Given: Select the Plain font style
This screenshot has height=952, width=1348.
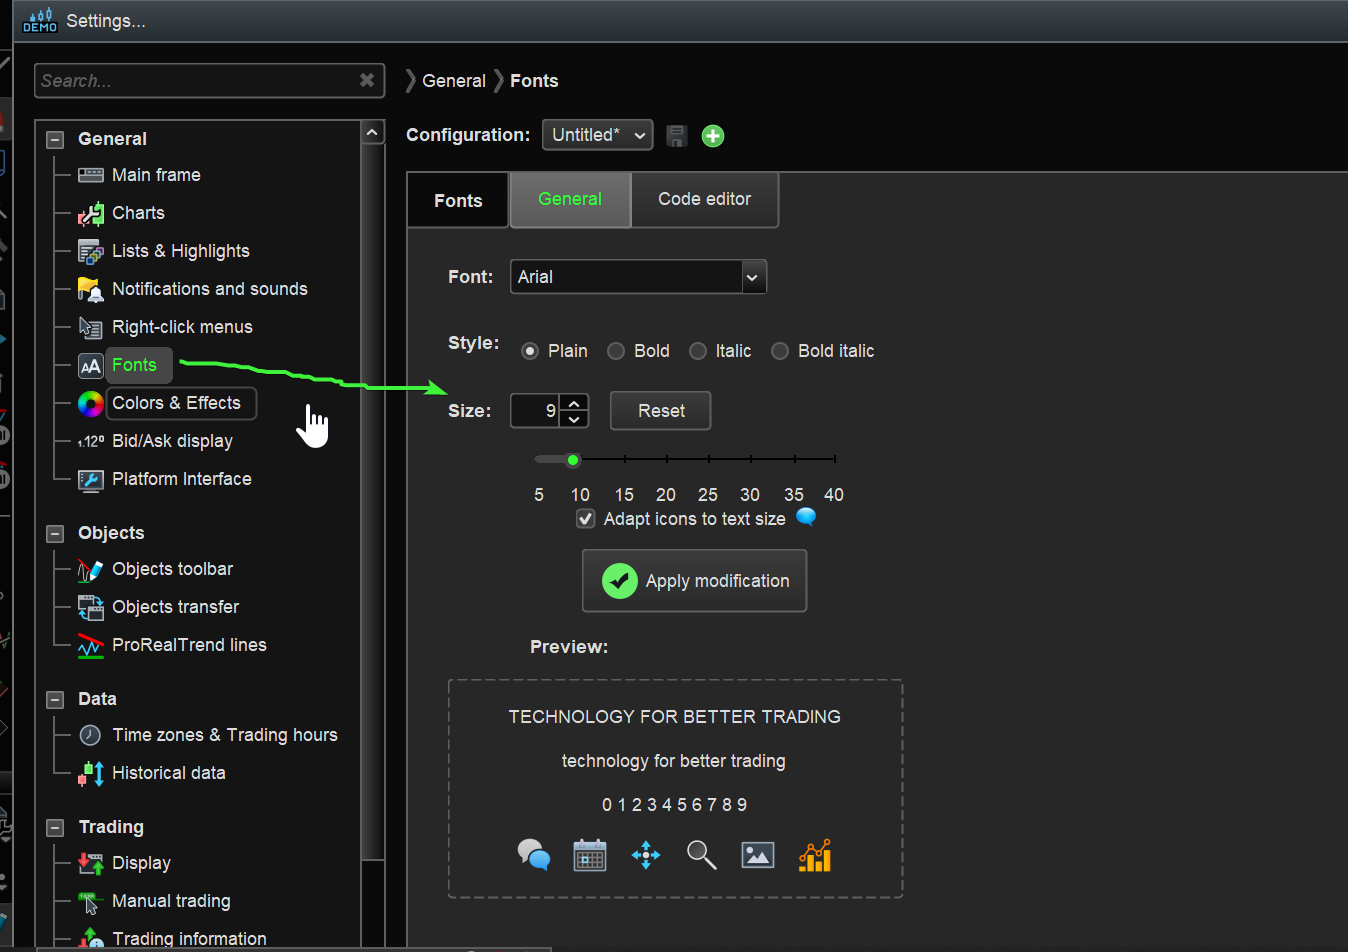Looking at the screenshot, I should click(530, 351).
